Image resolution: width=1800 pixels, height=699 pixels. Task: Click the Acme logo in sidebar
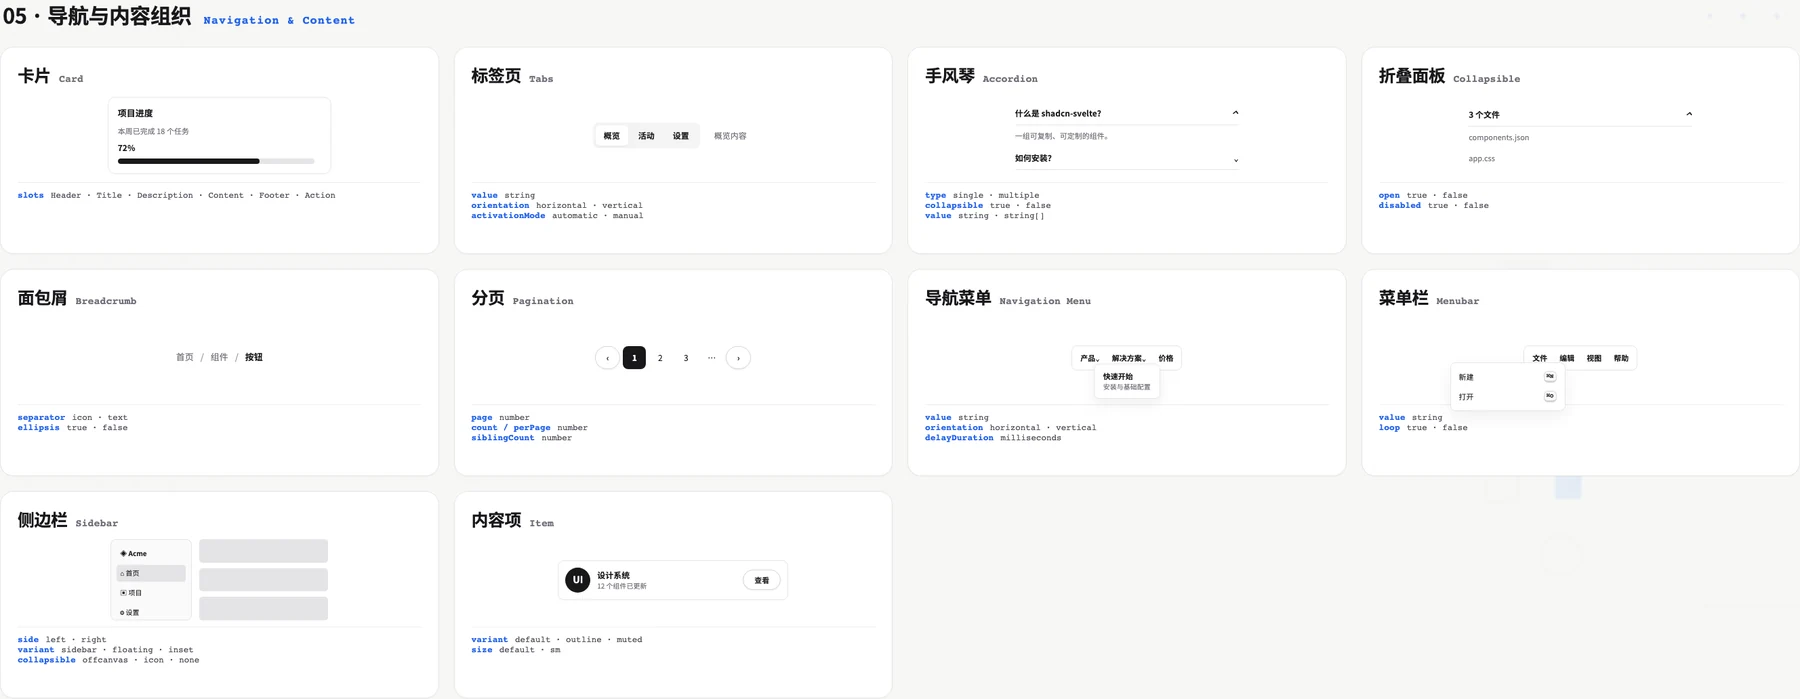pos(134,553)
